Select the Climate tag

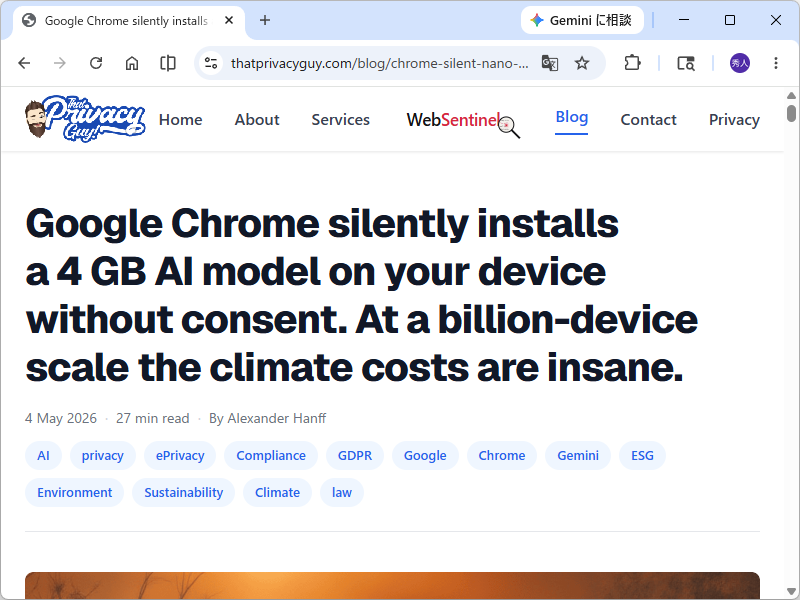[277, 492]
